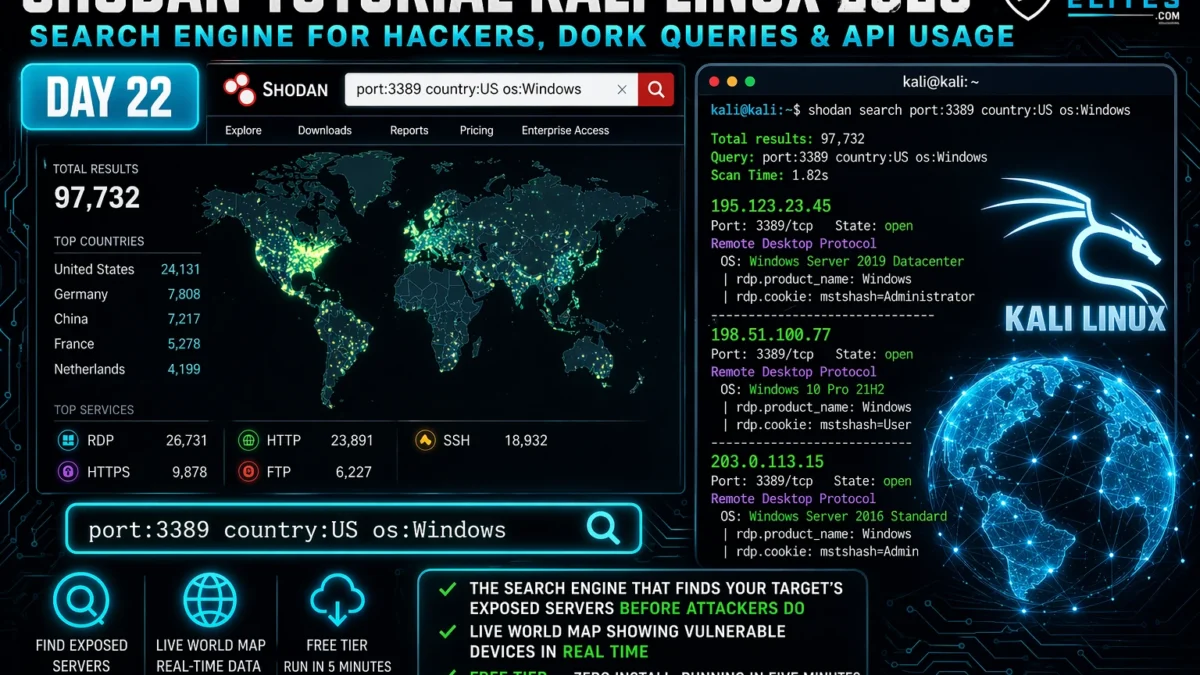Image resolution: width=1200 pixels, height=675 pixels.
Task: Click the Shodan logo icon
Action: tap(240, 89)
